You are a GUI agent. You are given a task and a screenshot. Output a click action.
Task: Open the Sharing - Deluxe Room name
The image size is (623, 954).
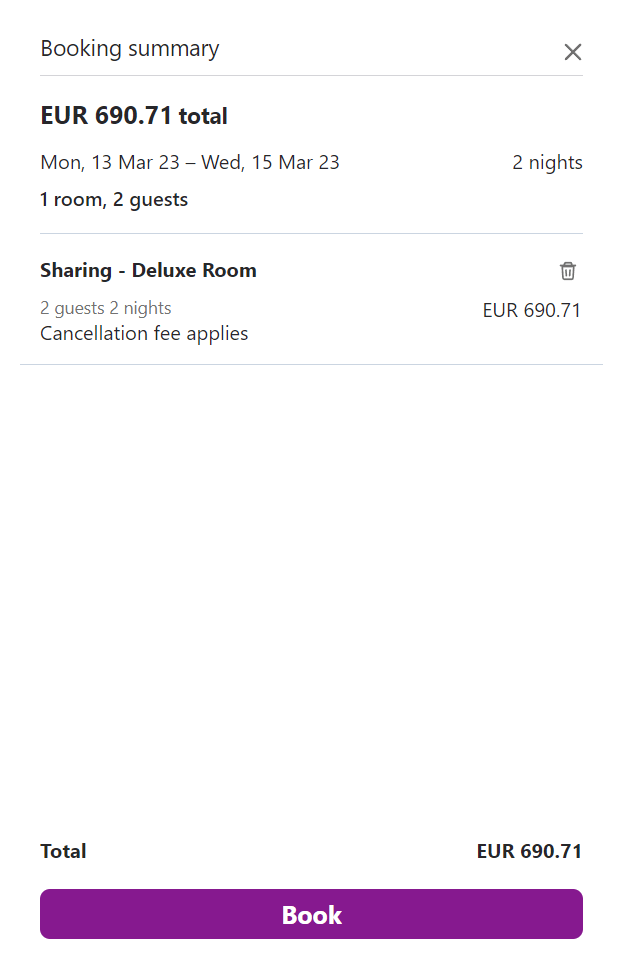pos(148,270)
